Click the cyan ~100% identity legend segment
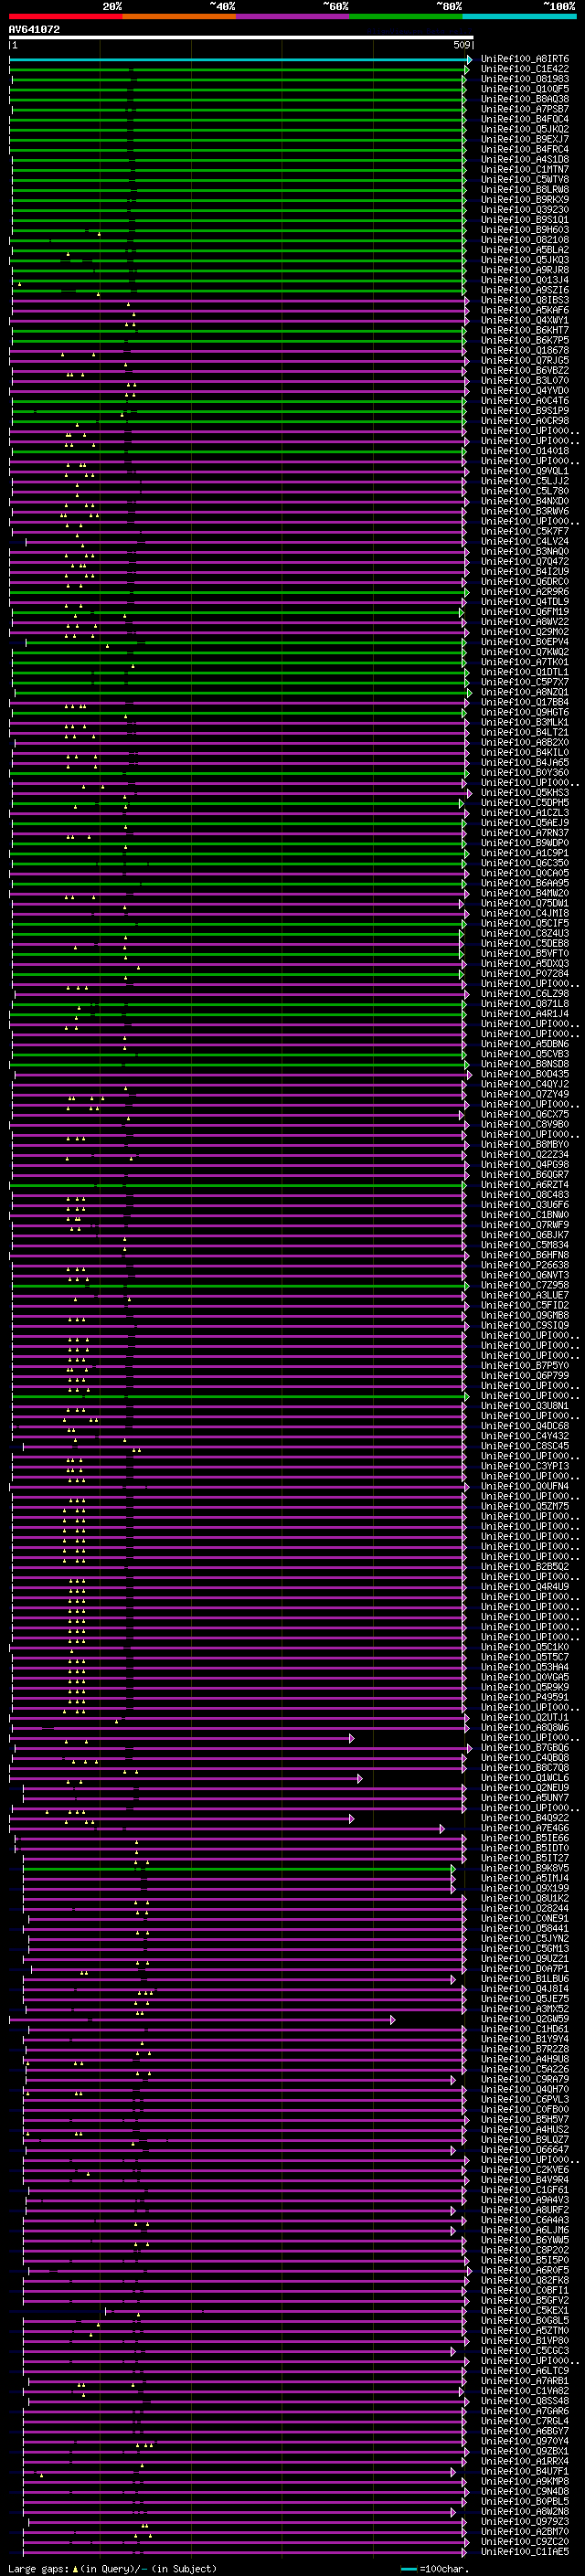Screen dimensions: 585x2576 pyautogui.click(x=518, y=16)
